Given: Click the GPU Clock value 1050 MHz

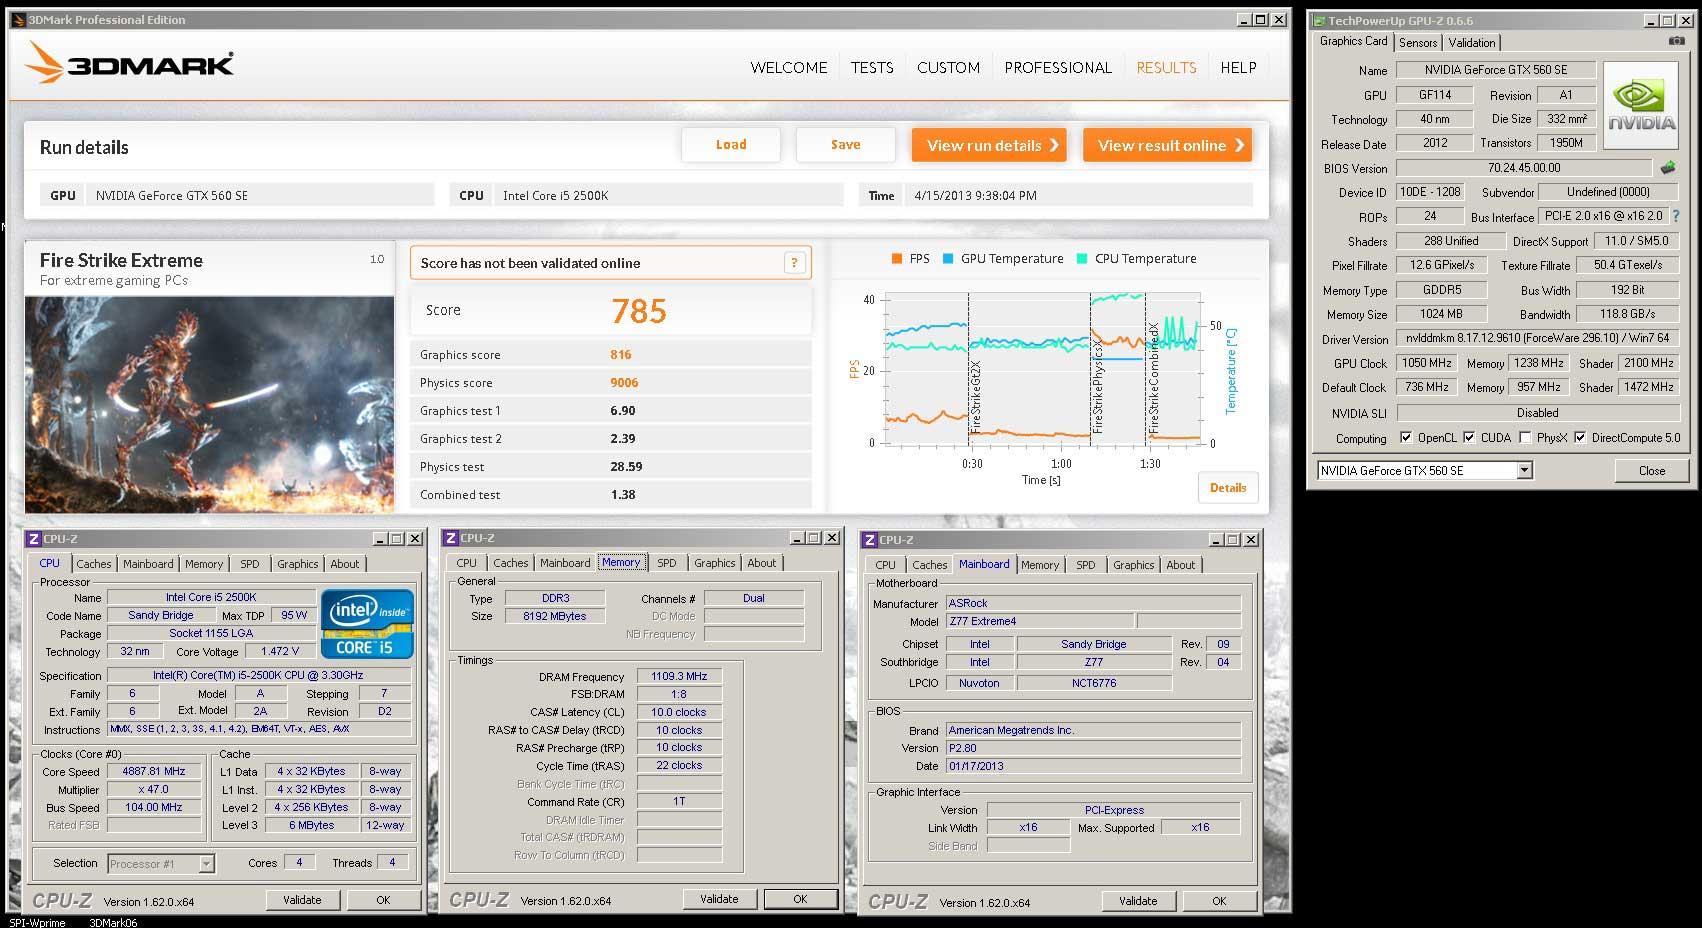Looking at the screenshot, I should (x=1427, y=363).
